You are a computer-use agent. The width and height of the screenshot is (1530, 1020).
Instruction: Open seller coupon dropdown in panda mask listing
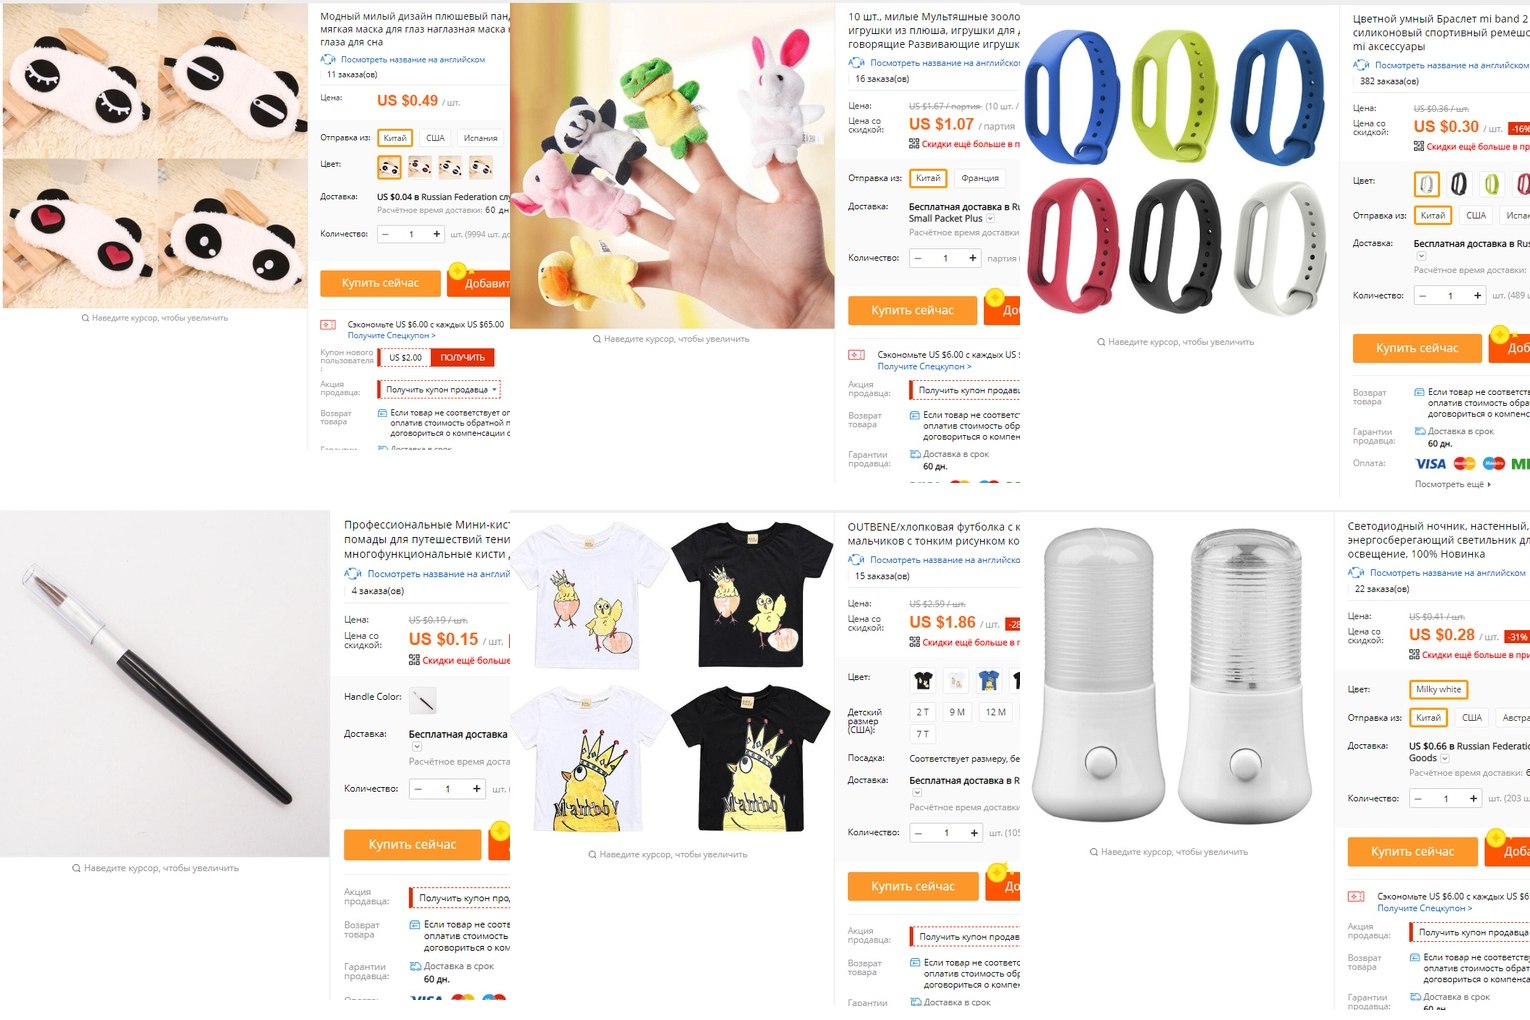[x=439, y=390]
